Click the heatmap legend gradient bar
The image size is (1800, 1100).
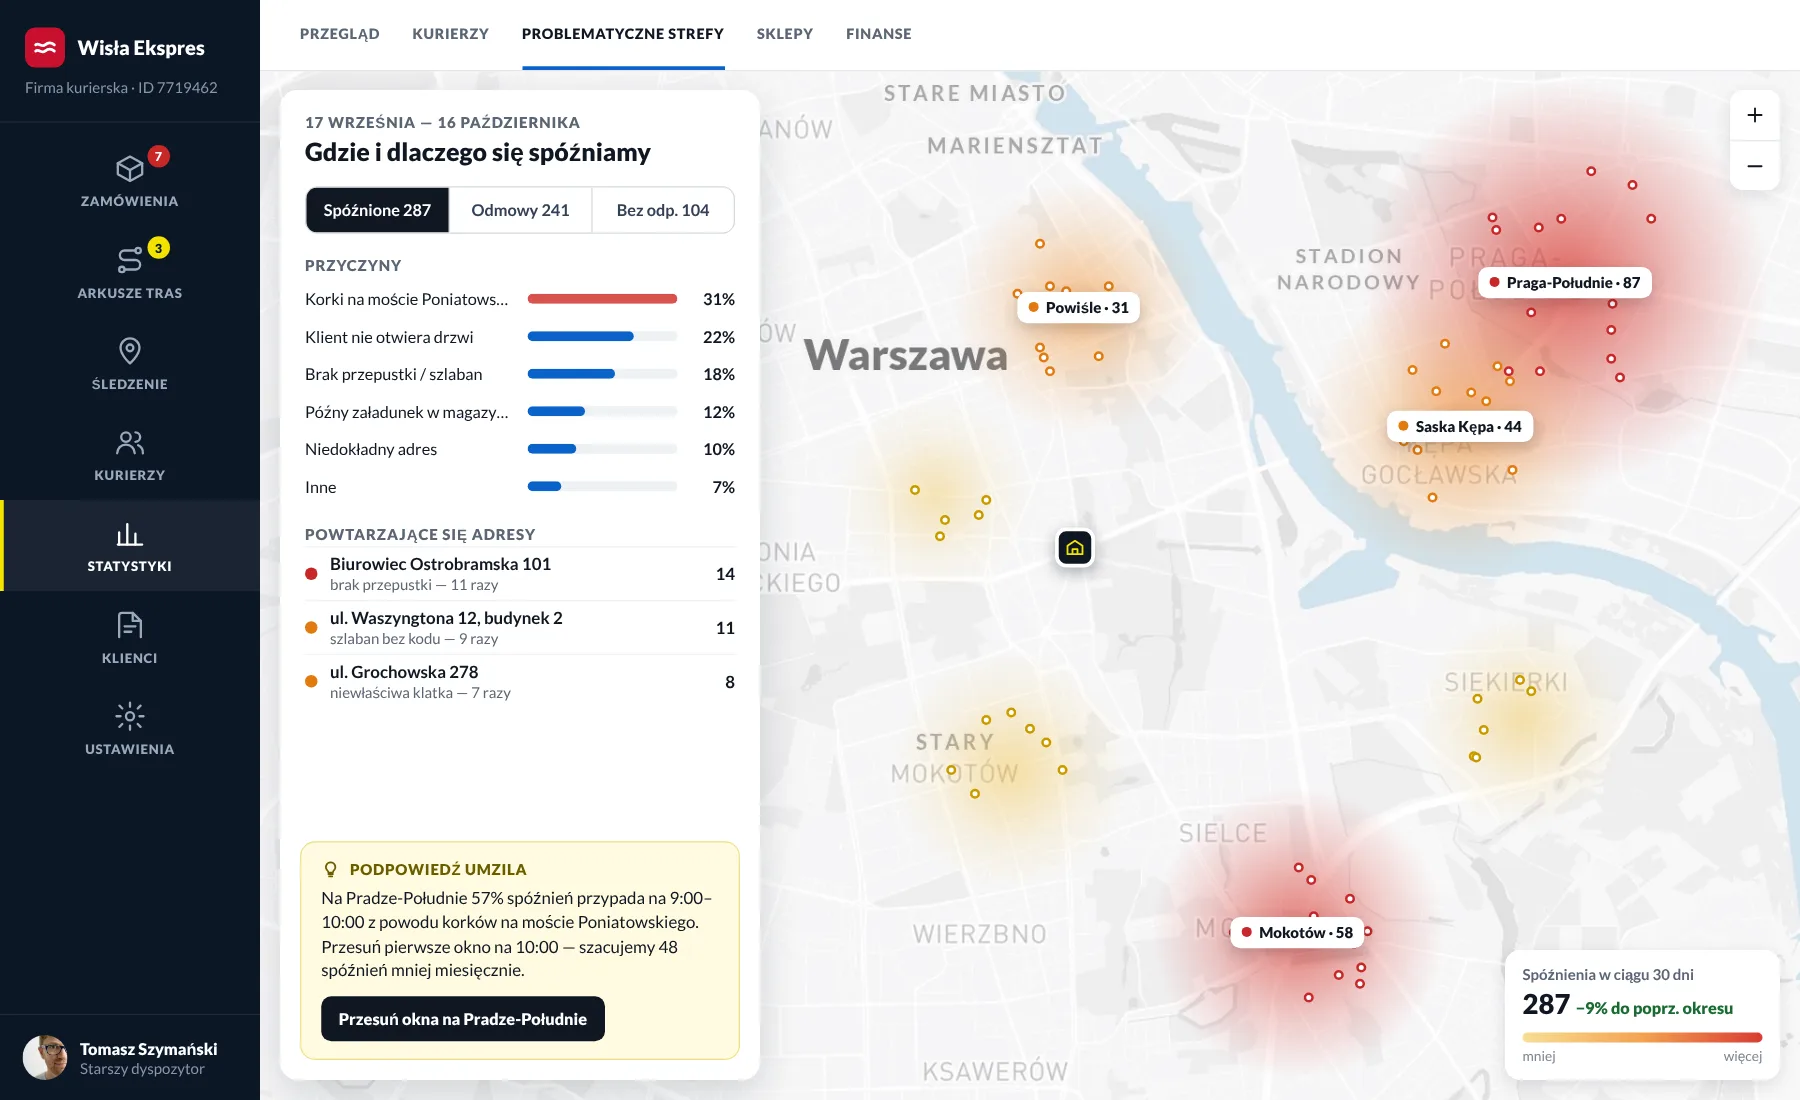pos(1642,1037)
